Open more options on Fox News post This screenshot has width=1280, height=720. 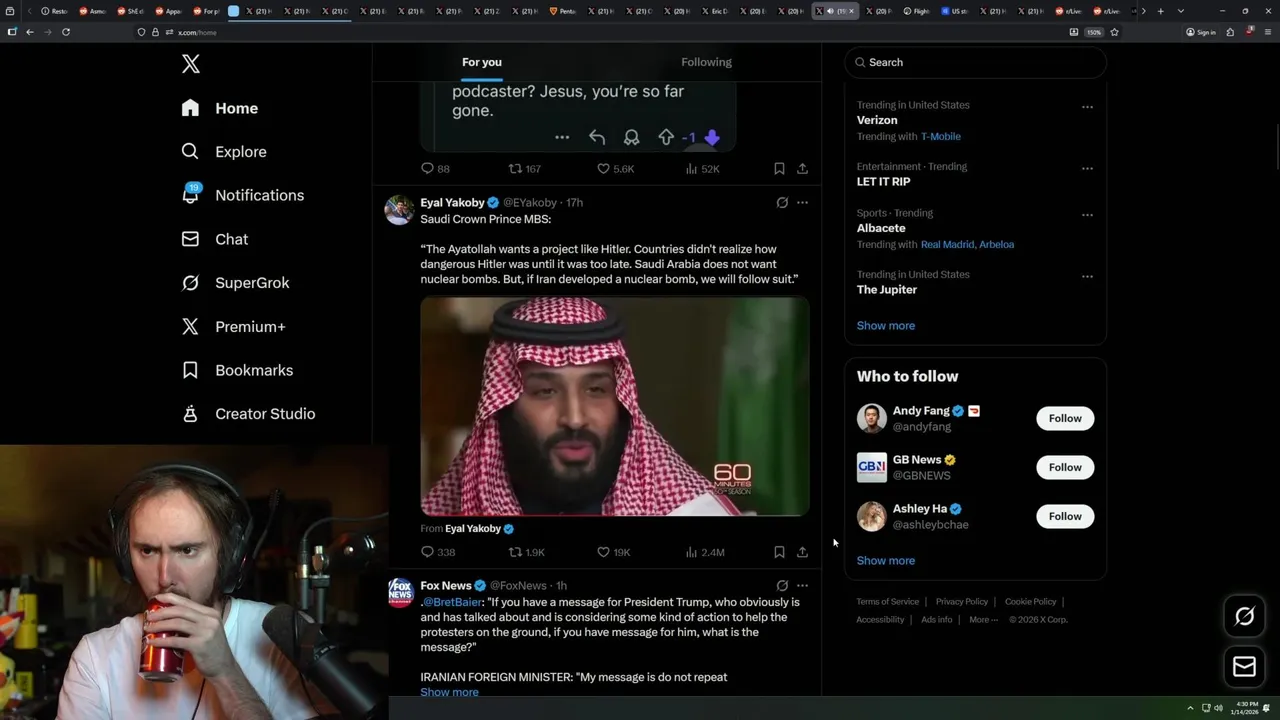pyautogui.click(x=802, y=585)
